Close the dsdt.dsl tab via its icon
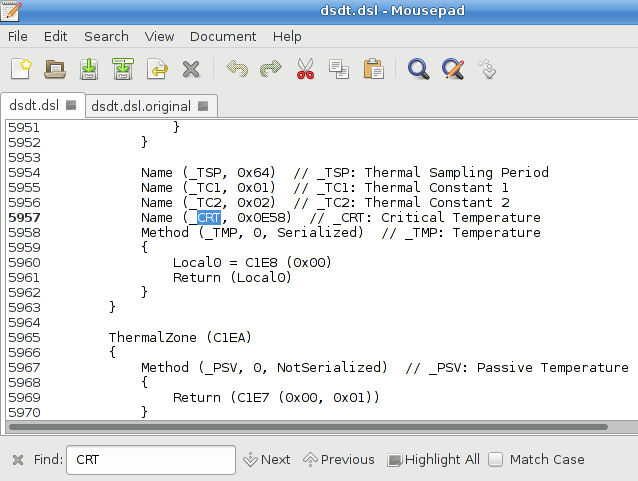This screenshot has height=481, width=638. point(71,105)
